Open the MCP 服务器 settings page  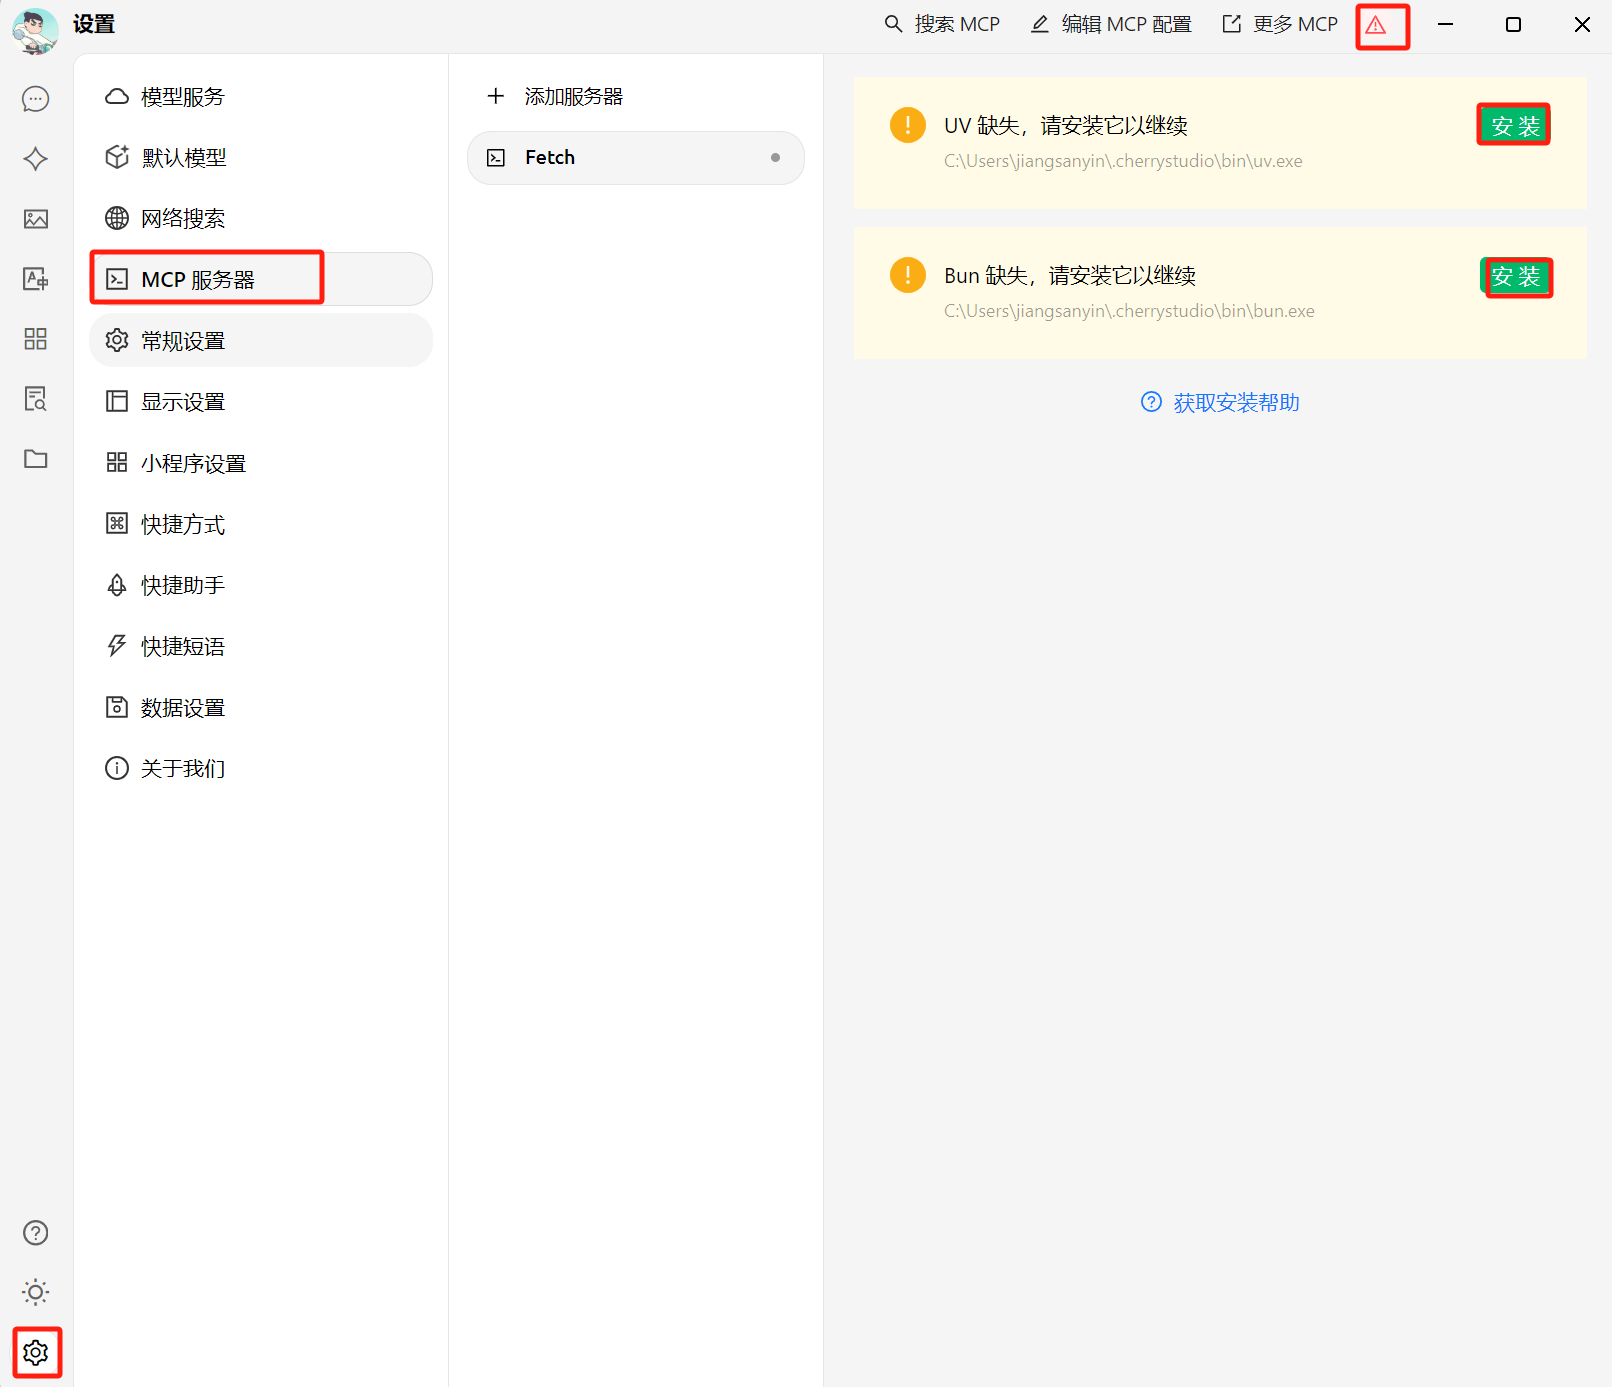coord(261,280)
